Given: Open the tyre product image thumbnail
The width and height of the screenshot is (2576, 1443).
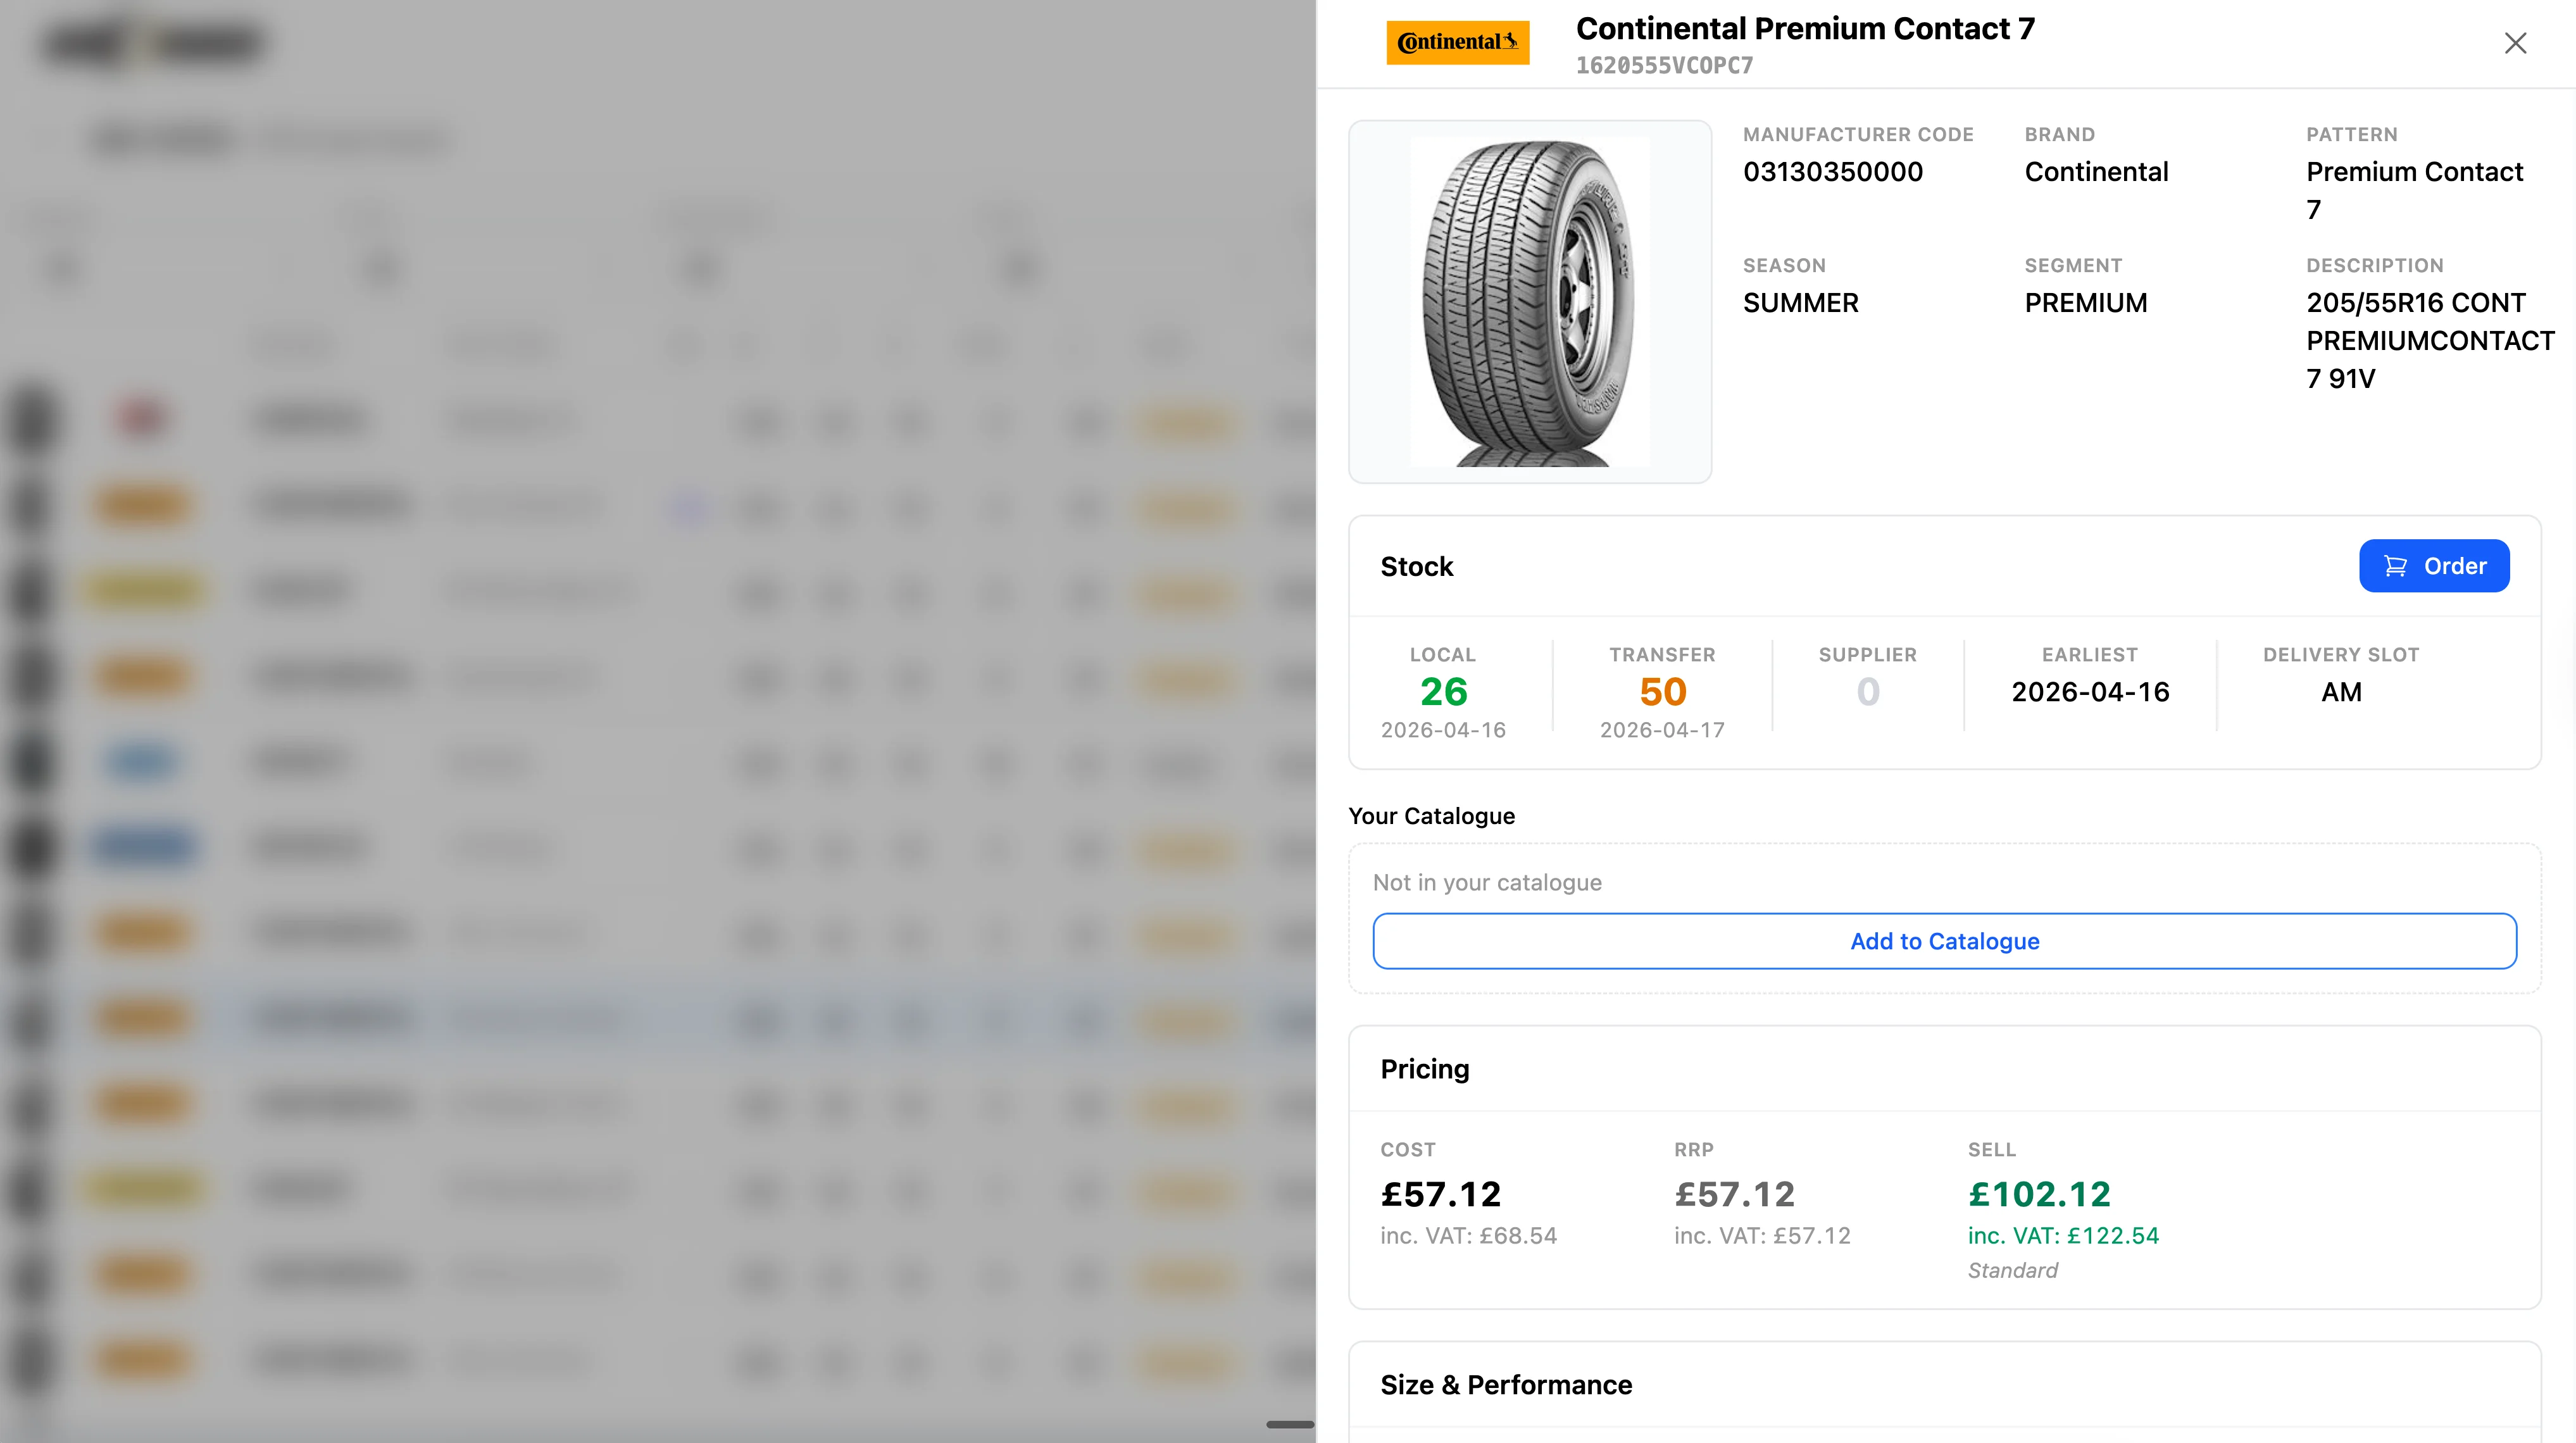Looking at the screenshot, I should (1529, 302).
